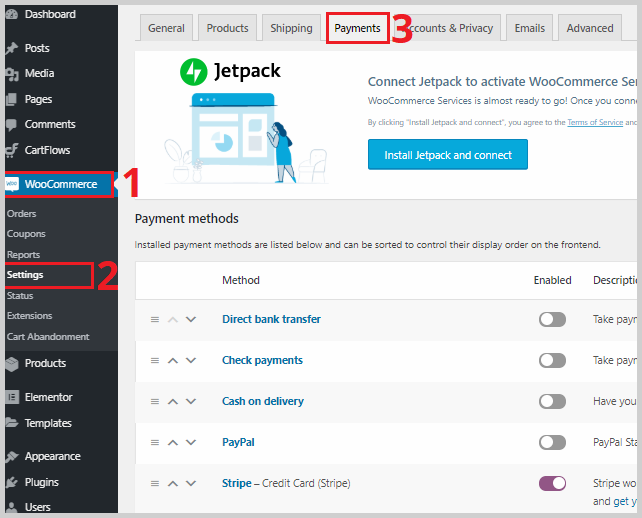Click the CartFlows icon
This screenshot has width=642, height=518.
click(x=12, y=150)
